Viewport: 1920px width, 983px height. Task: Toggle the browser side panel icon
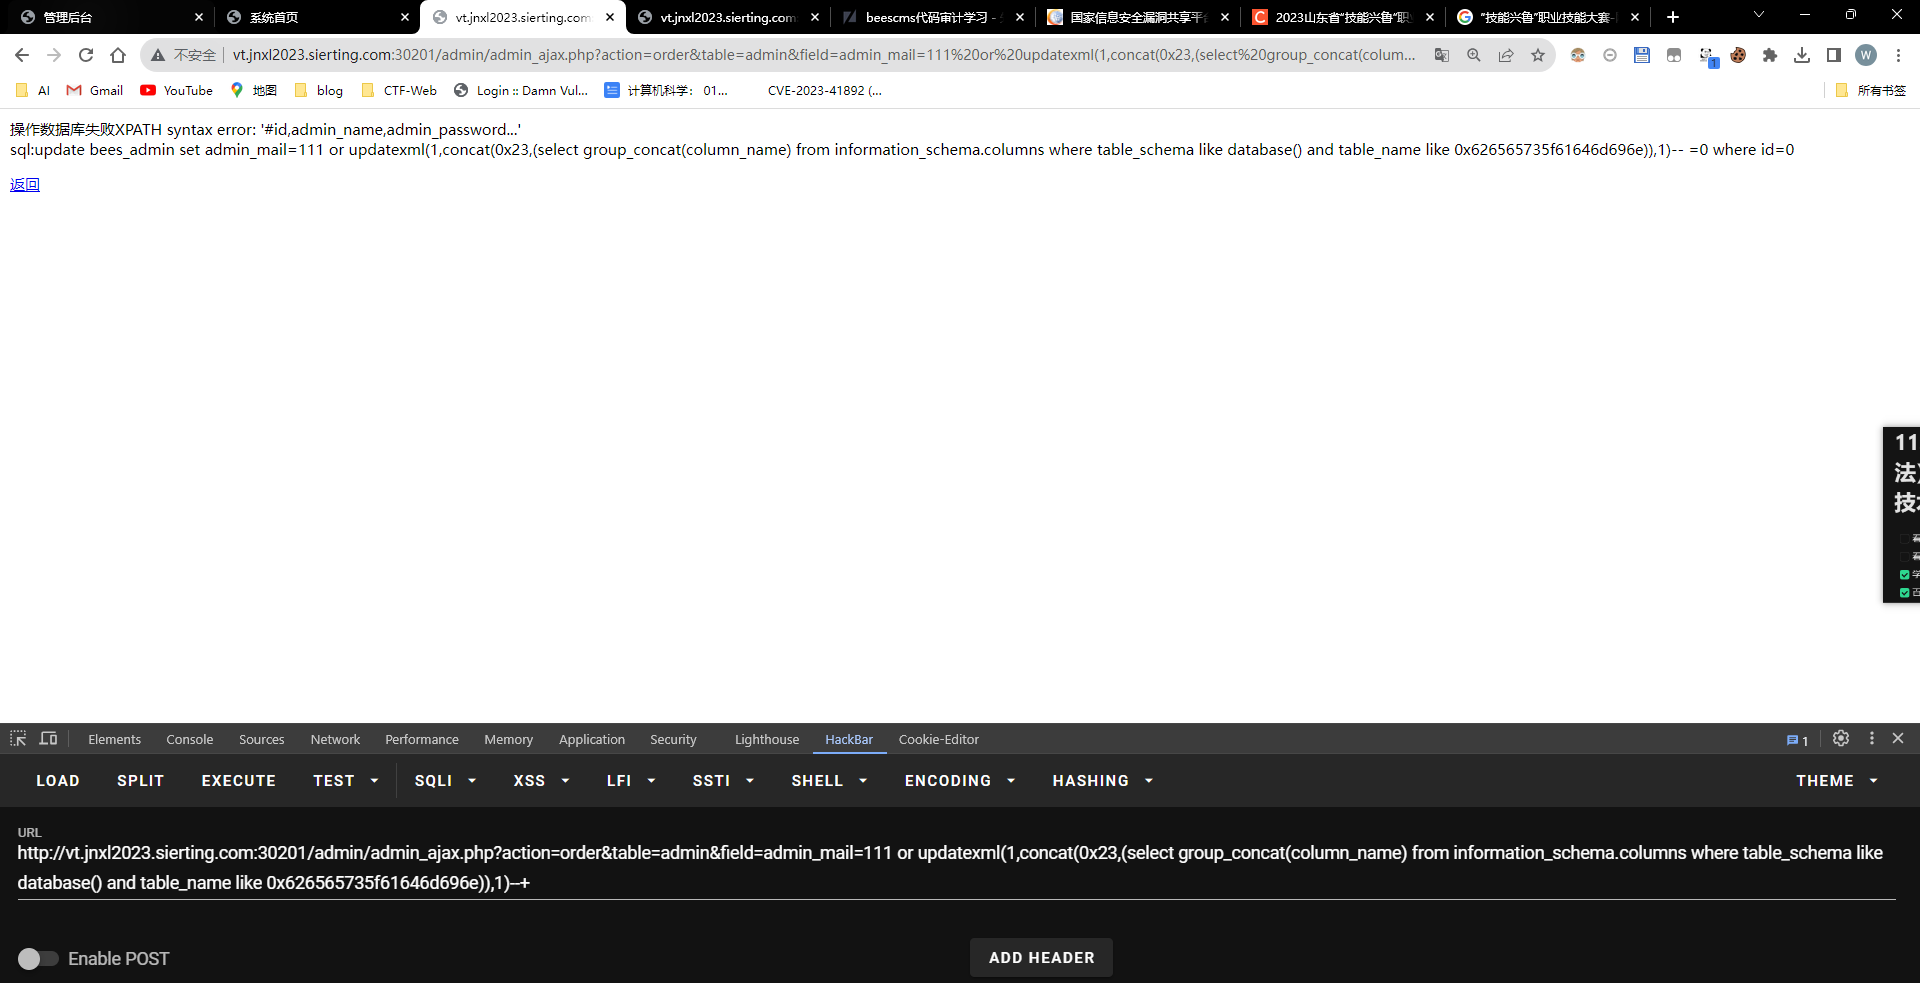coord(1834,55)
